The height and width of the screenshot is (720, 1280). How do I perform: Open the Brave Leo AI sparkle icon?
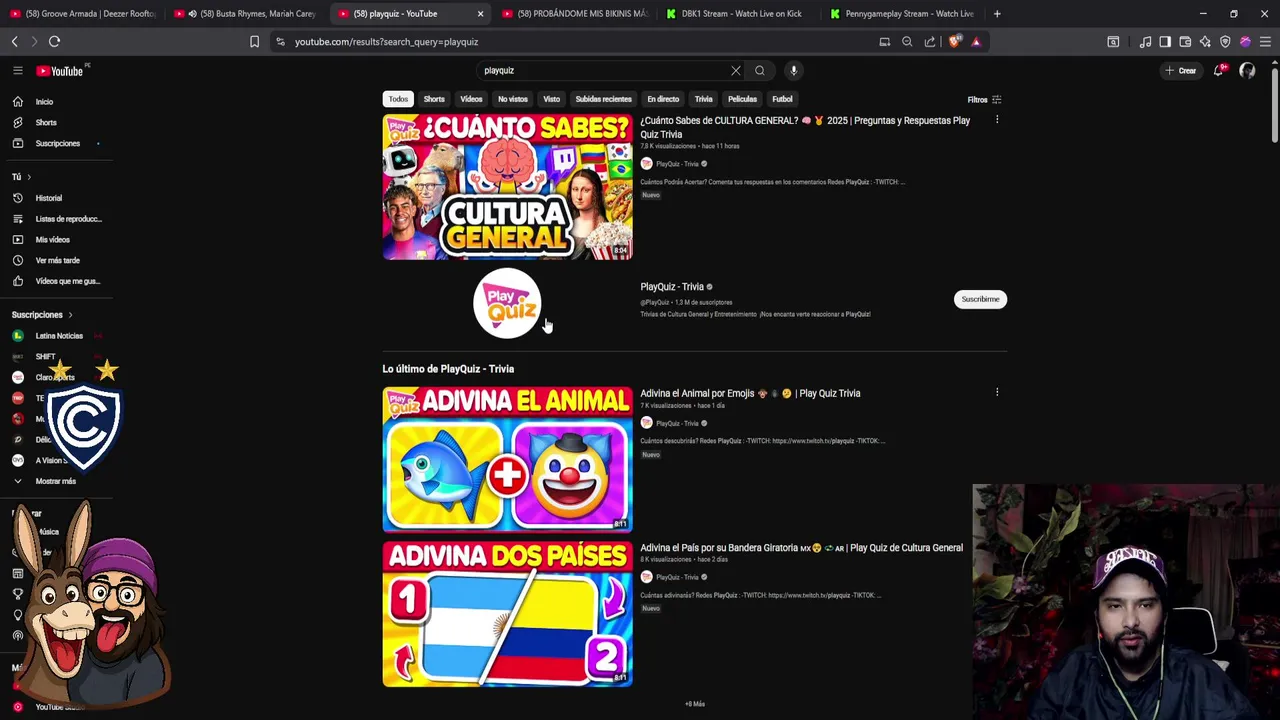[x=1205, y=42]
